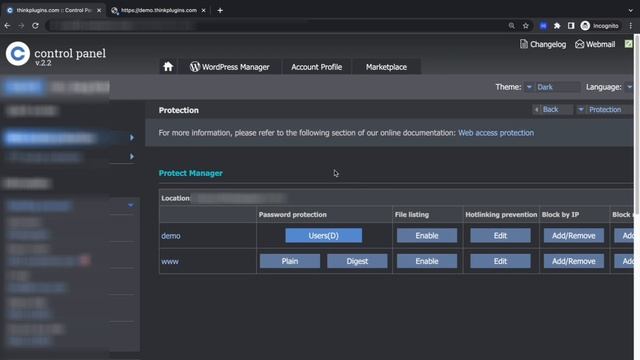The width and height of the screenshot is (640, 360).
Task: Click the green edit icon at top right
Action: (629, 44)
